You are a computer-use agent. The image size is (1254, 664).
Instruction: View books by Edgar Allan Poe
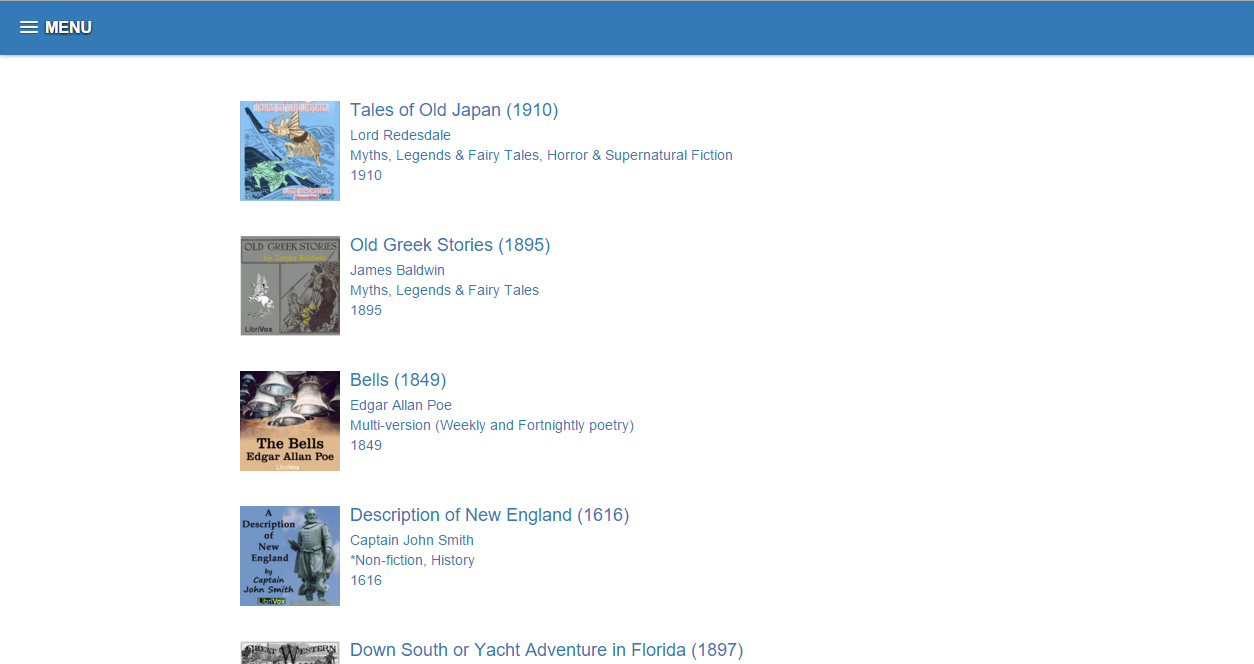(x=401, y=405)
